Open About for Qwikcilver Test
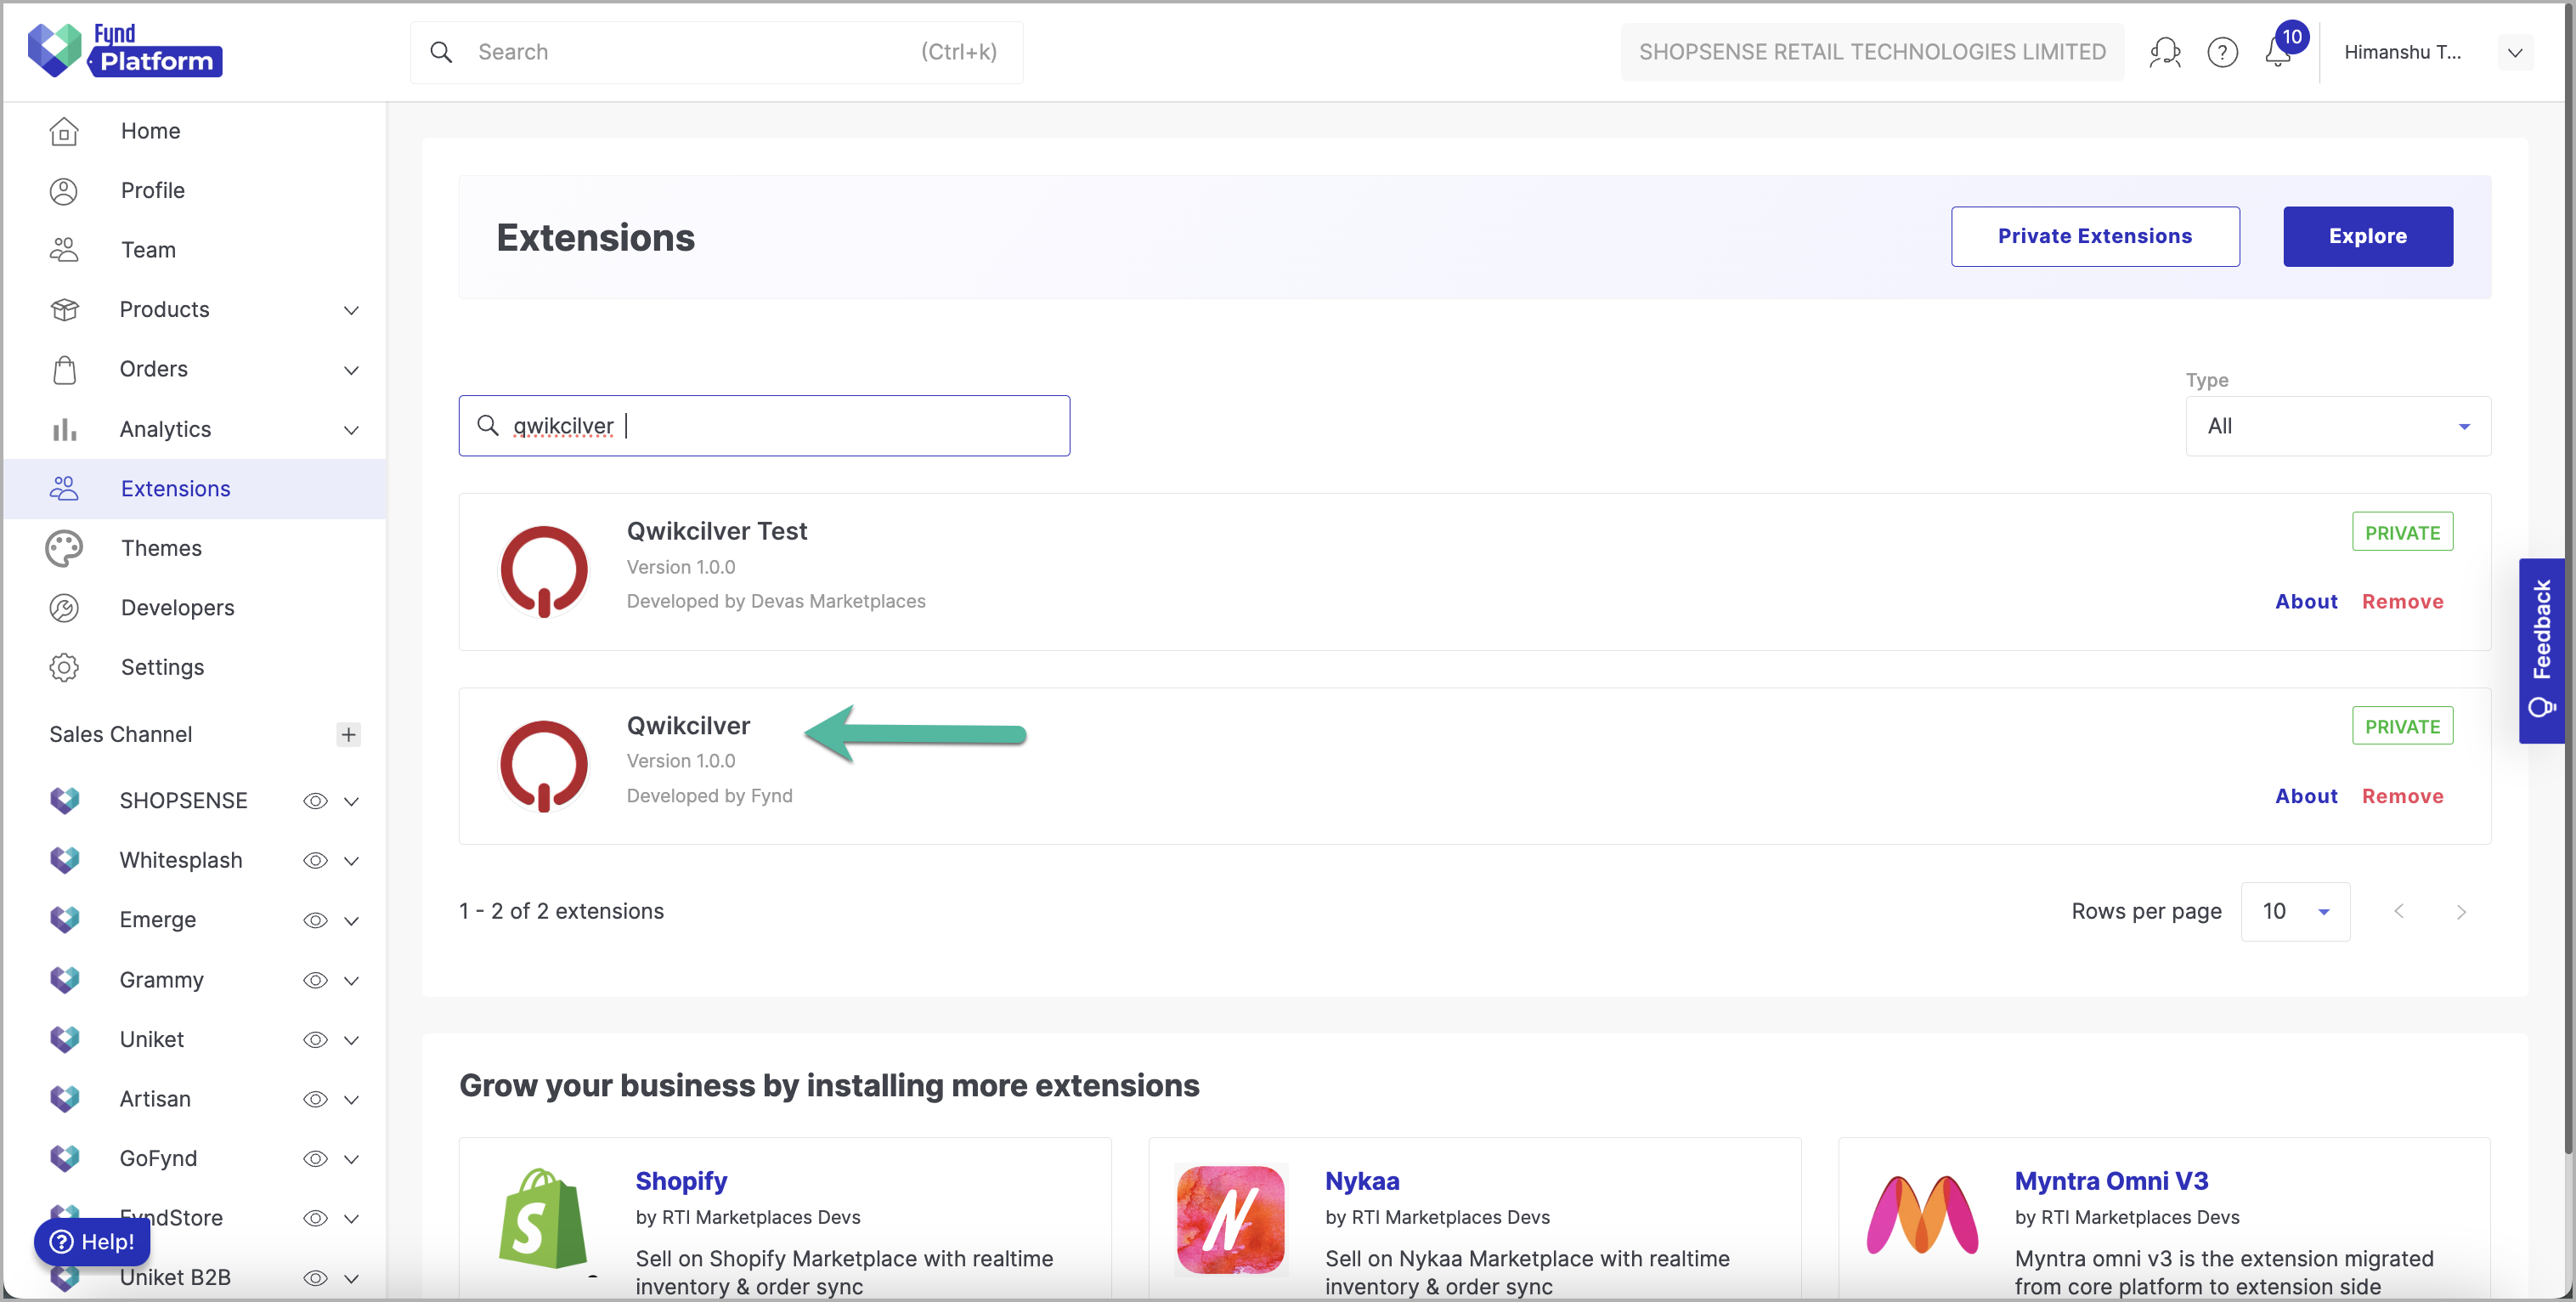Screen dimensions: 2576x1302 click(2306, 601)
